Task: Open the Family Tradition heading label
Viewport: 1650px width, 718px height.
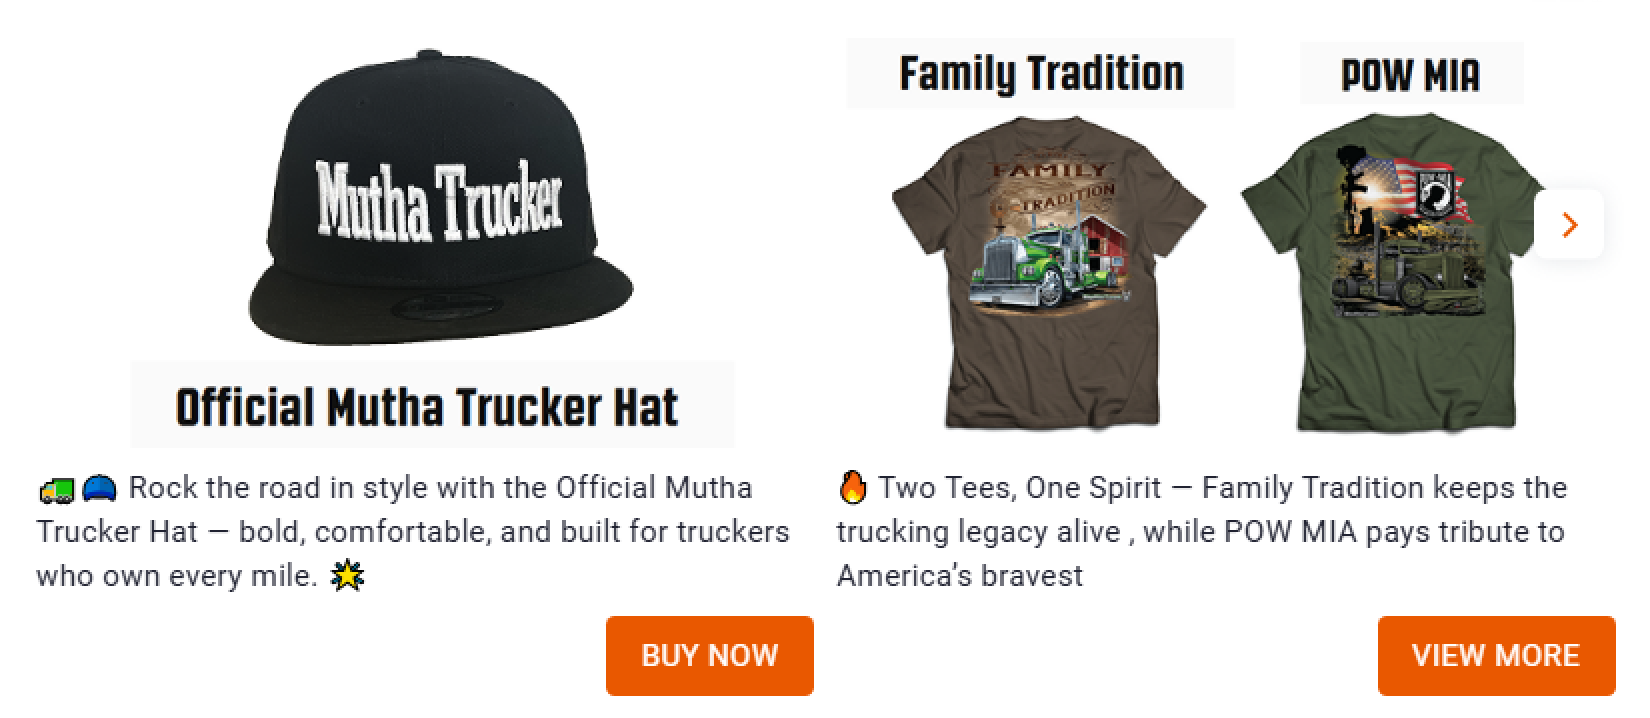Action: click(1041, 74)
